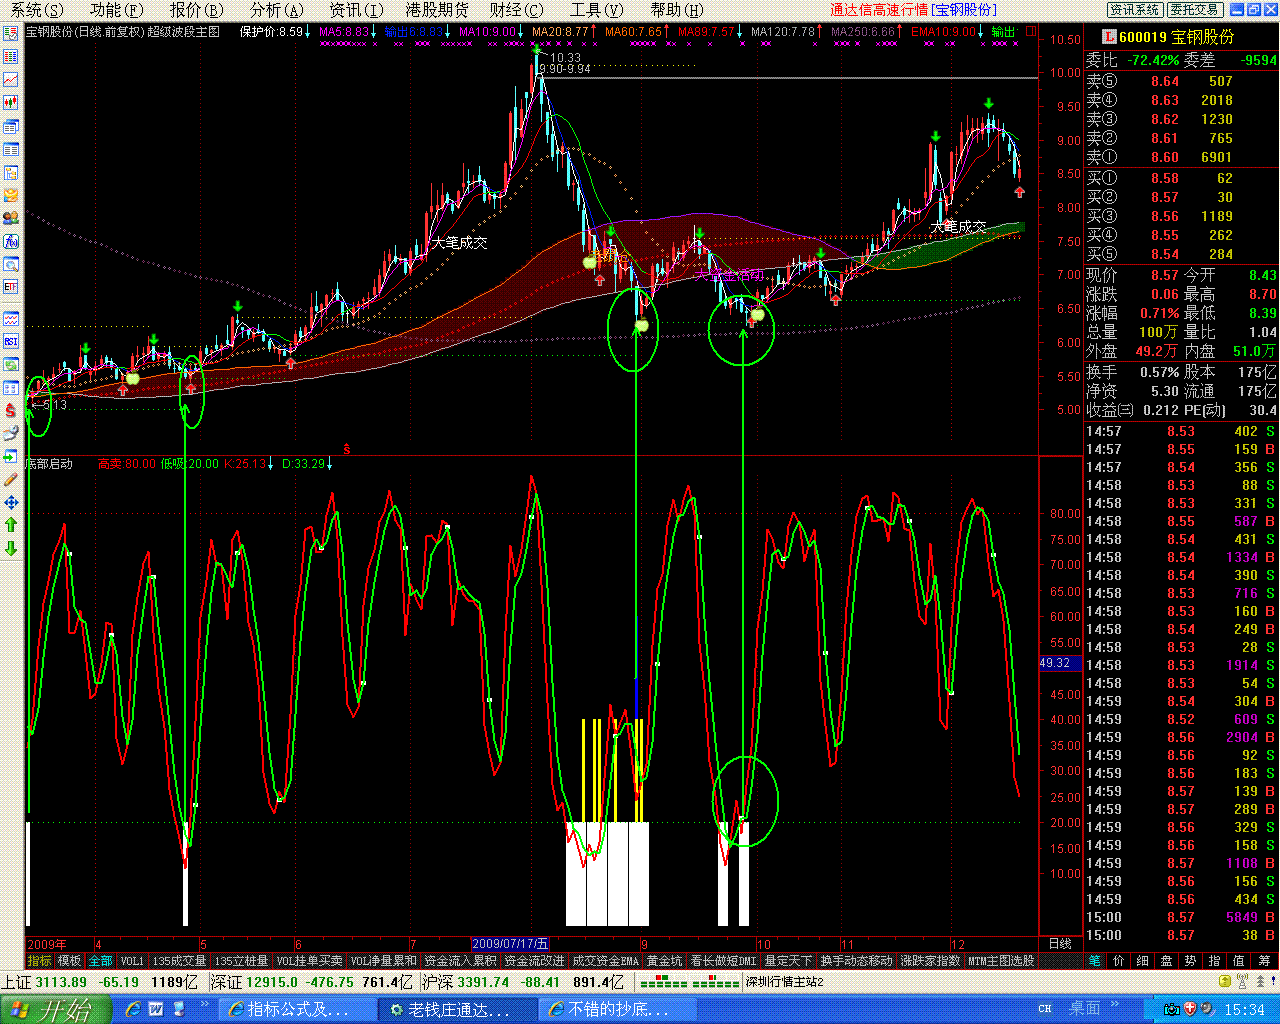Select the 笔 tab in quote panel

[1095, 961]
